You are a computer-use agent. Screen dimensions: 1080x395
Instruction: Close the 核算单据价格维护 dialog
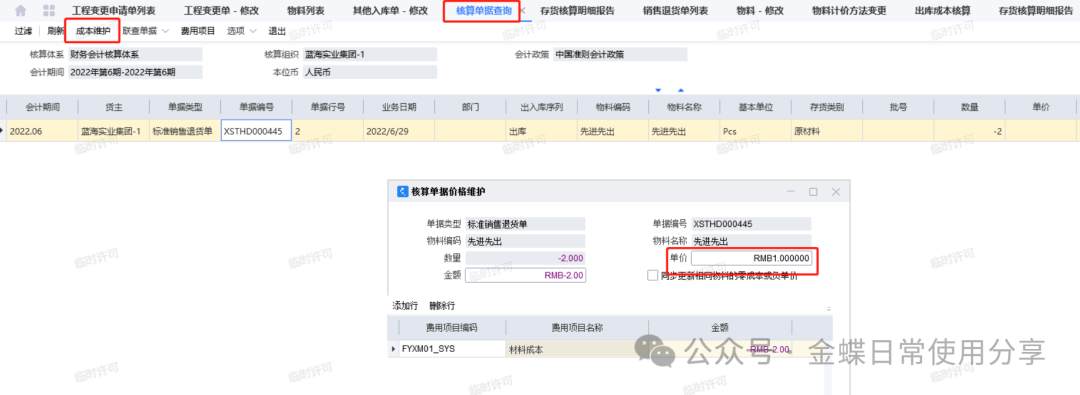(836, 192)
